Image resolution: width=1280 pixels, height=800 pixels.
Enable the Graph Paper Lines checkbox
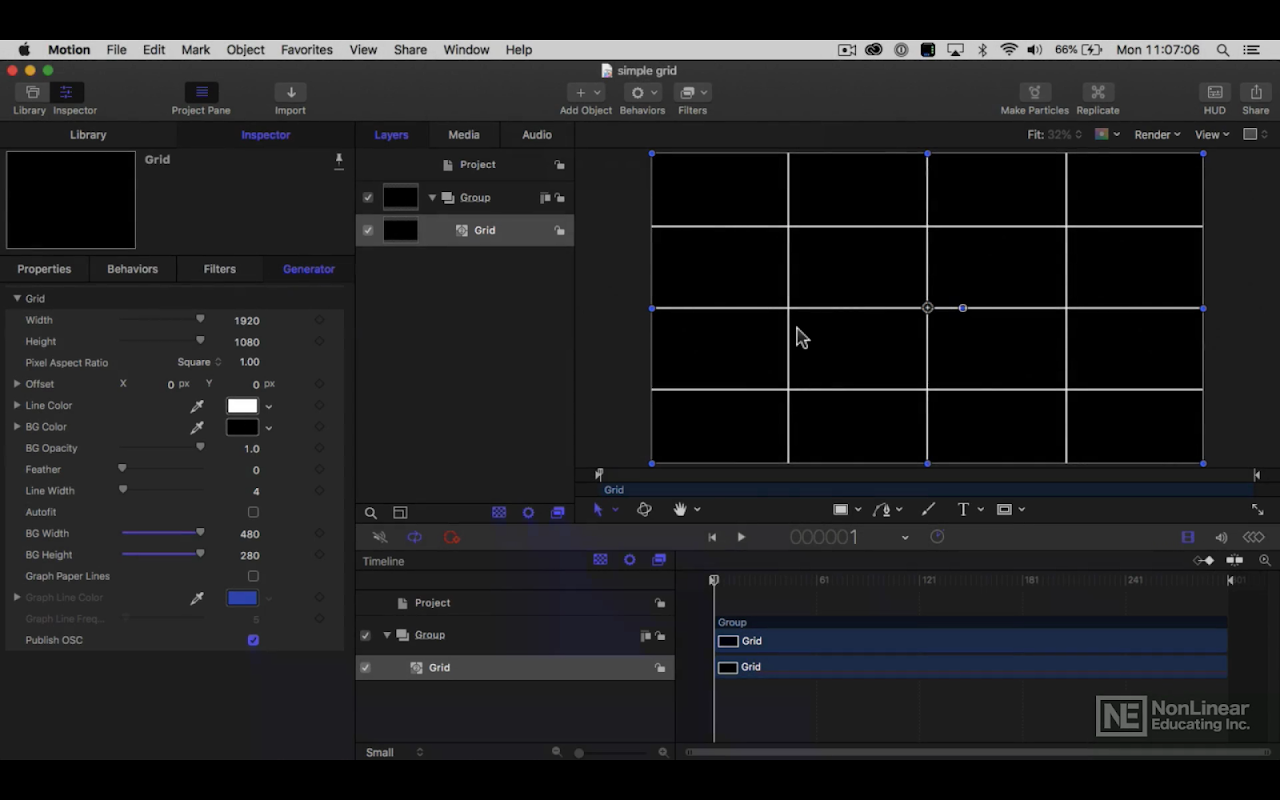pos(253,576)
